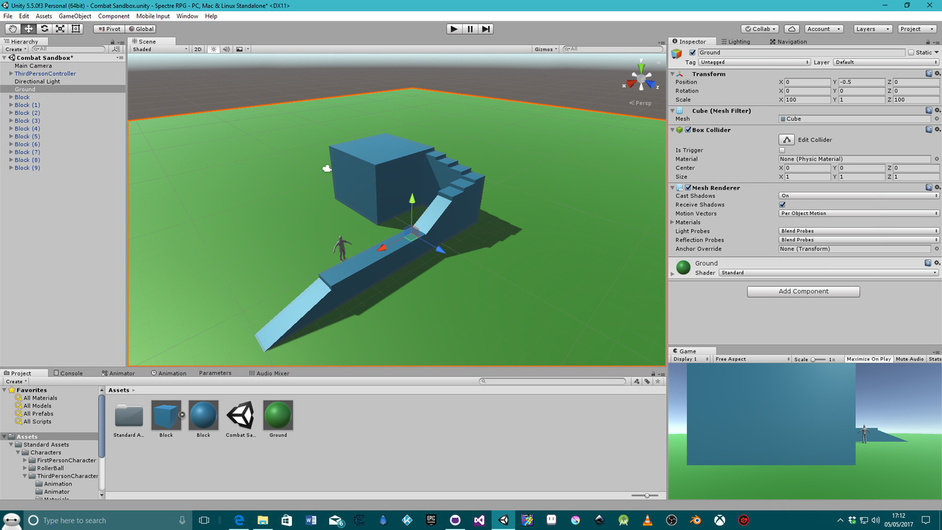
Task: Expand the ThirdPersonController hierarchy item
Action: (11, 74)
